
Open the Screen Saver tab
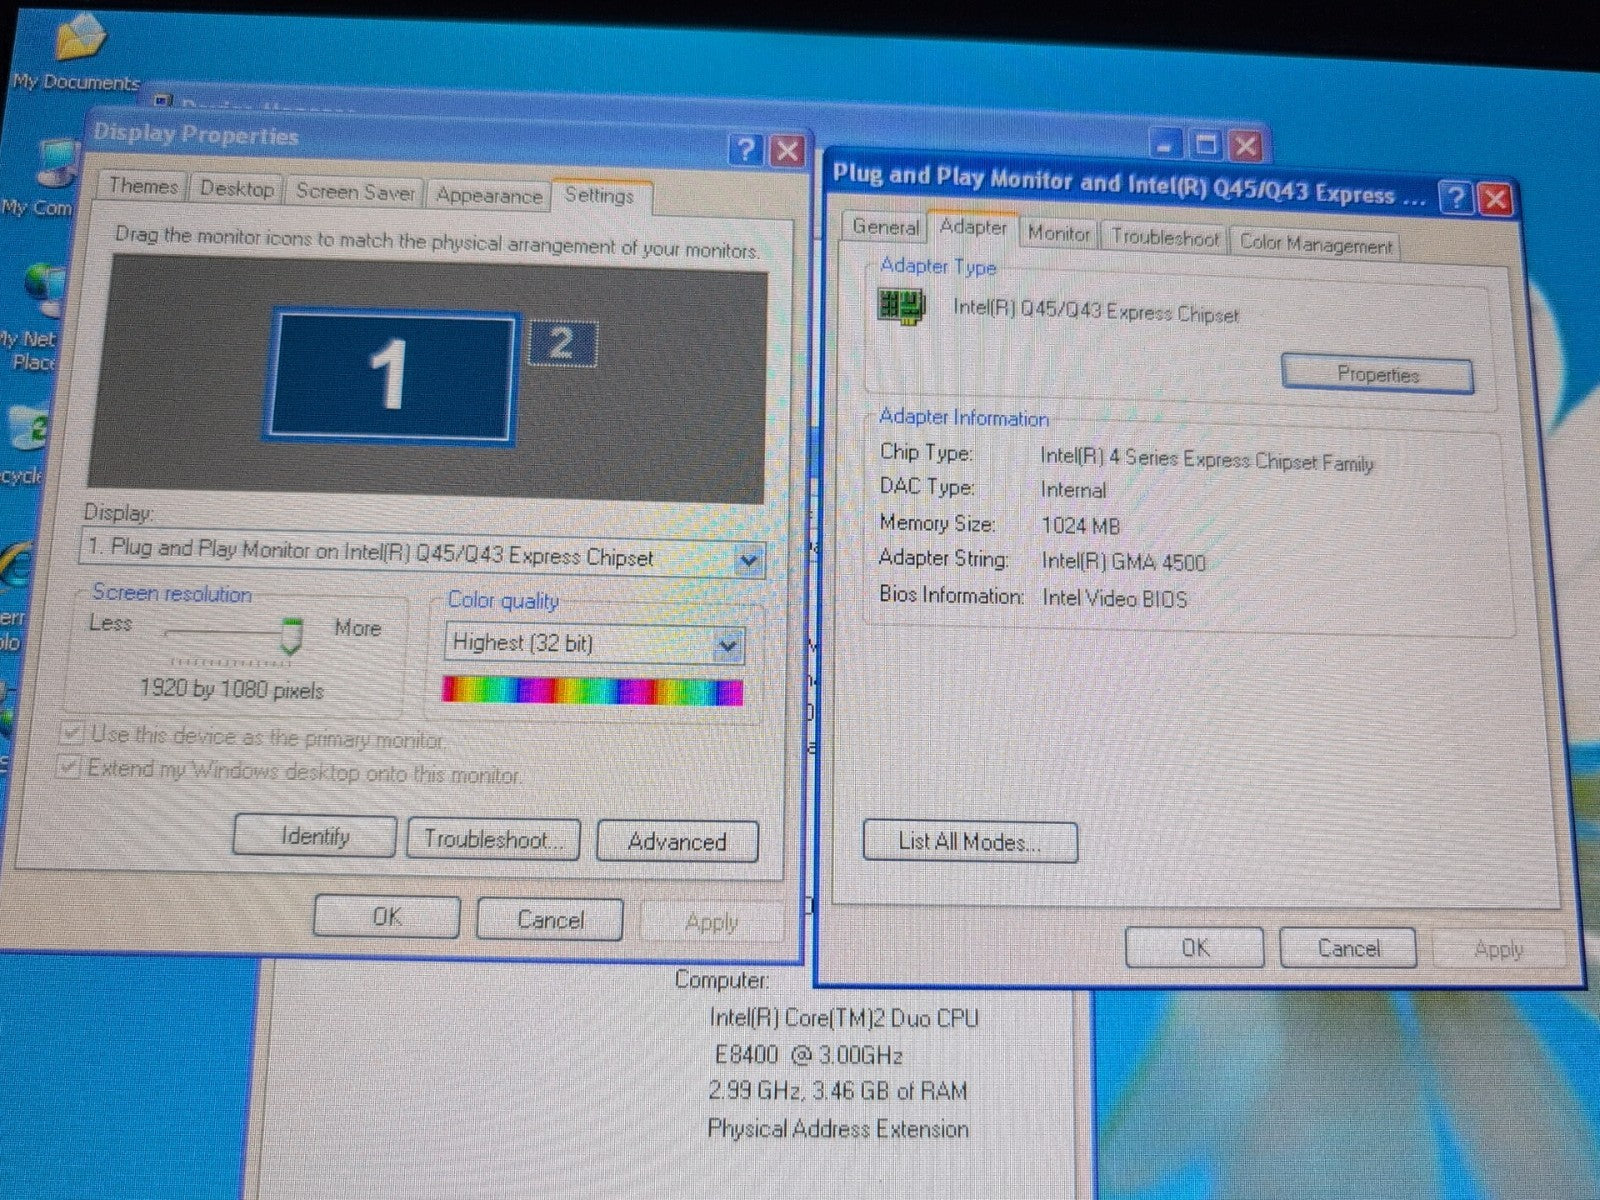[355, 192]
